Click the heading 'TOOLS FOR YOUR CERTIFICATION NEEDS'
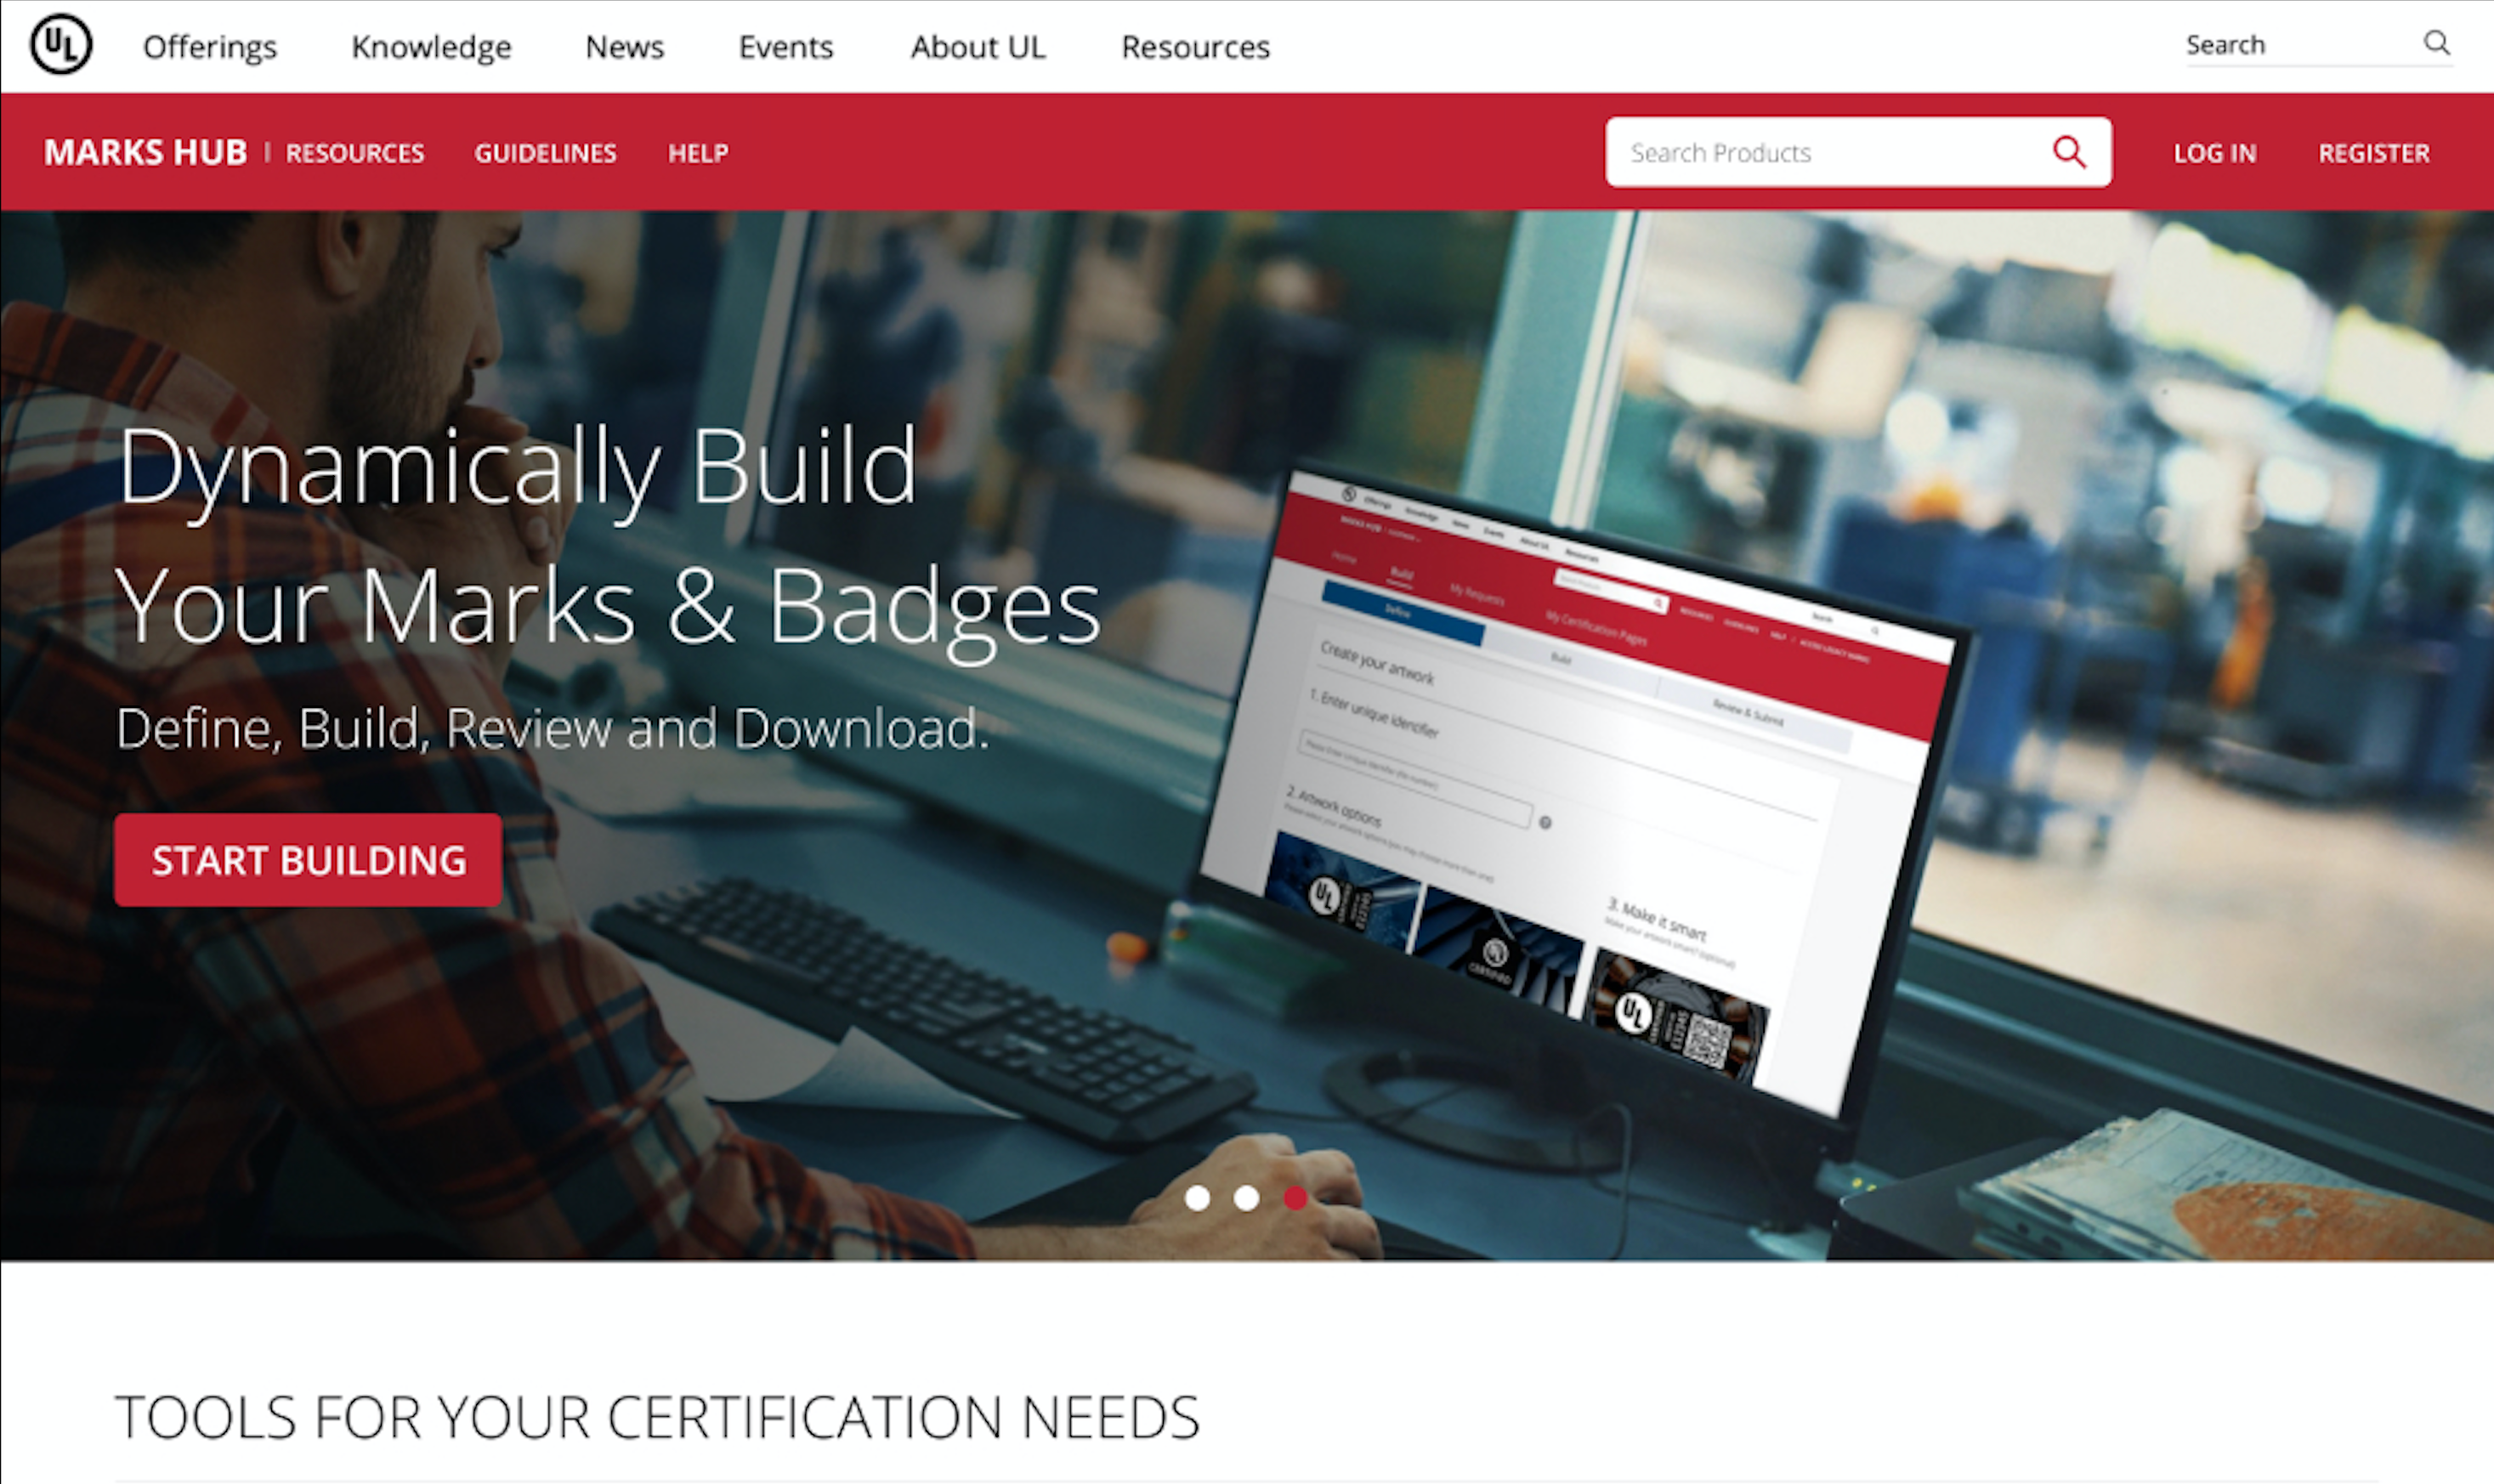This screenshot has width=2494, height=1484. pos(657,1417)
